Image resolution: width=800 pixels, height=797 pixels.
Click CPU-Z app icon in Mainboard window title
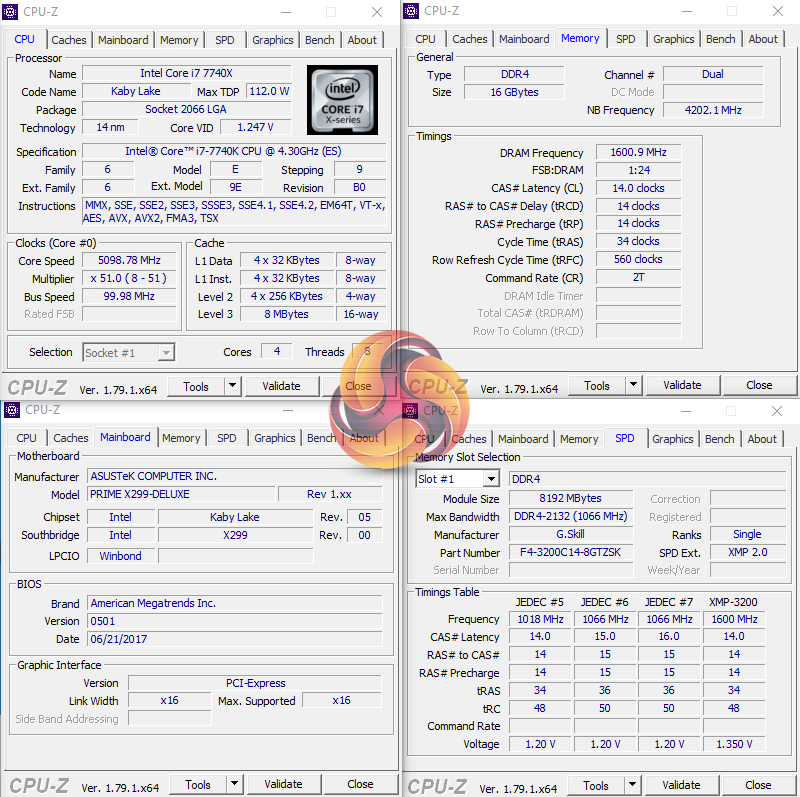pos(12,410)
